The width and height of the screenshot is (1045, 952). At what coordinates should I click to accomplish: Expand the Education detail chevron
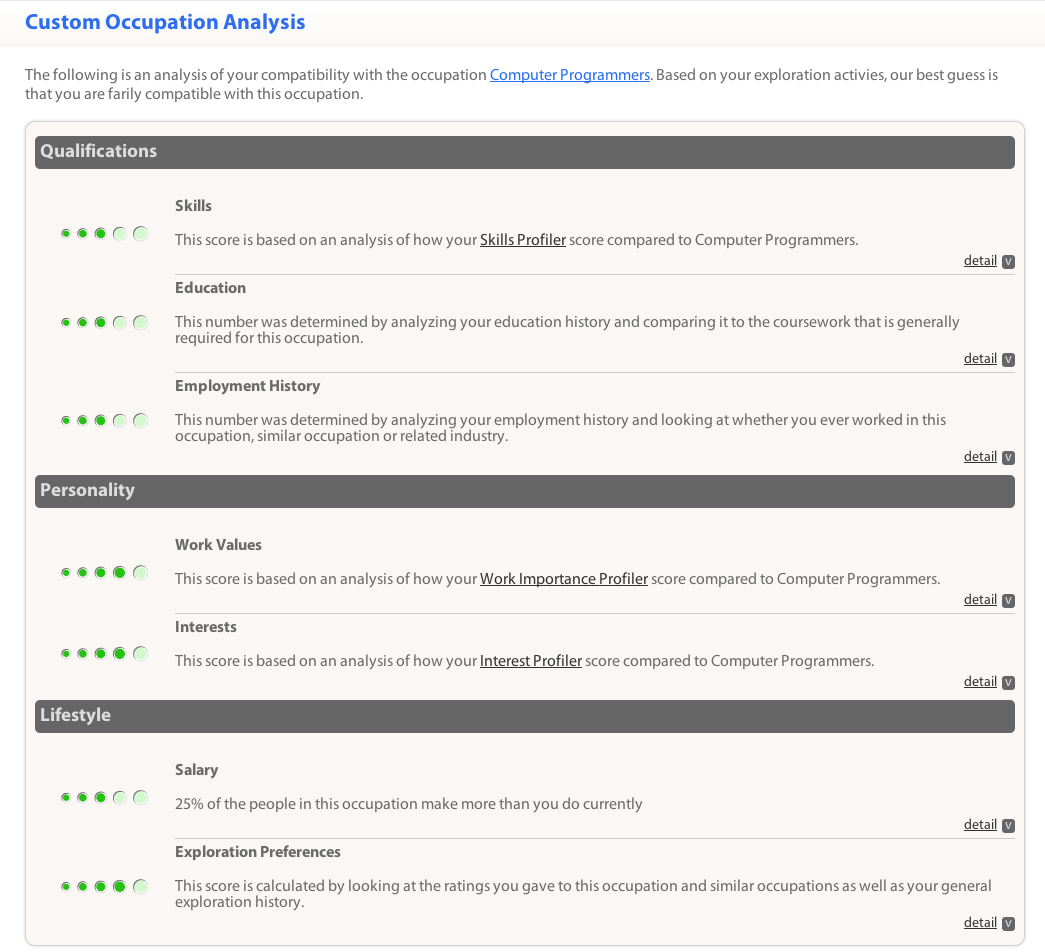[1008, 359]
